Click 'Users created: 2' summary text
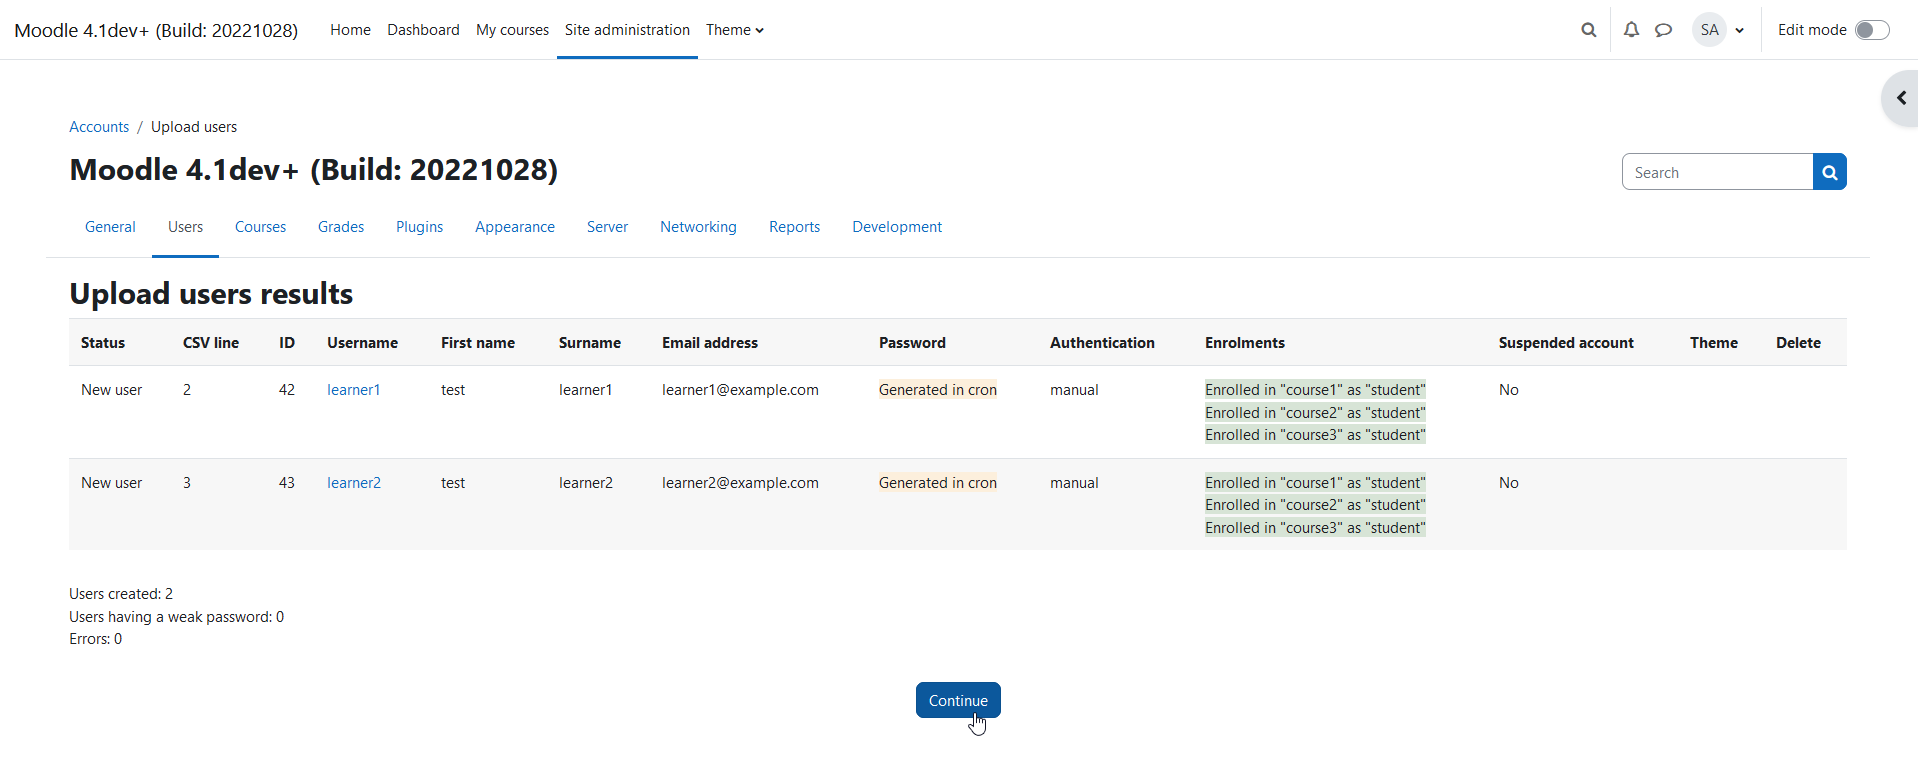Image resolution: width=1918 pixels, height=763 pixels. pyautogui.click(x=121, y=594)
